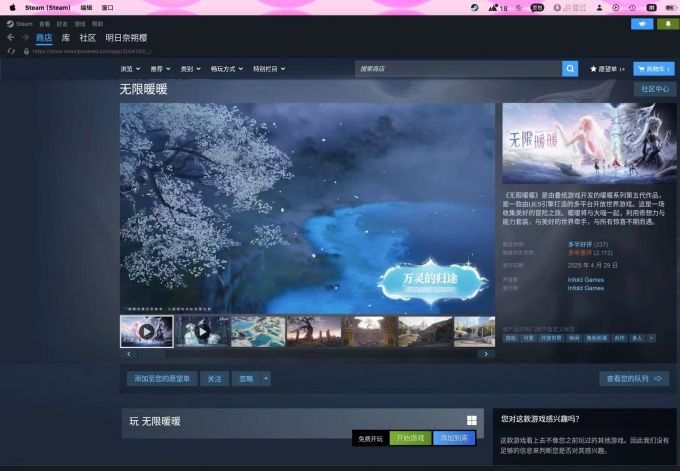Expand the 畅玩方式 dropdown
Image resolution: width=680 pixels, height=471 pixels.
[227, 69]
